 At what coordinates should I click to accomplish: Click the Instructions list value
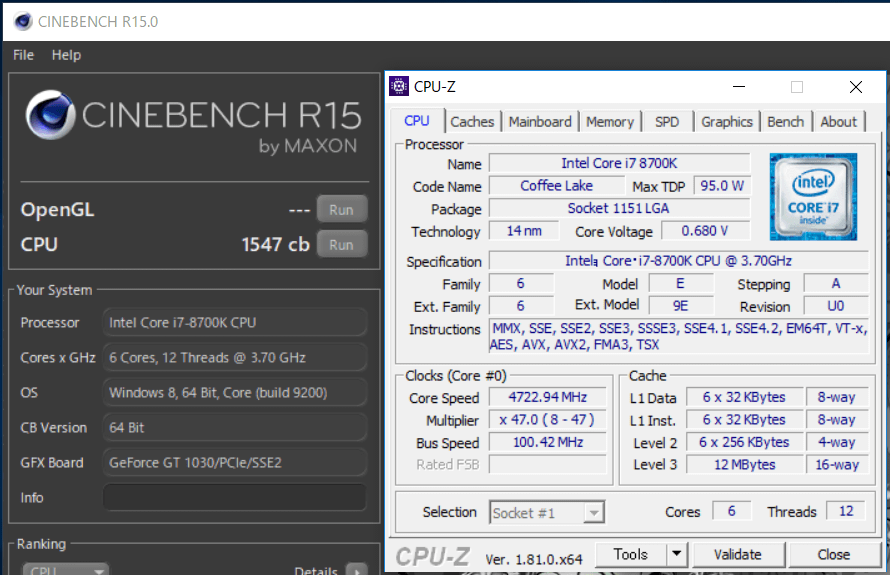678,336
